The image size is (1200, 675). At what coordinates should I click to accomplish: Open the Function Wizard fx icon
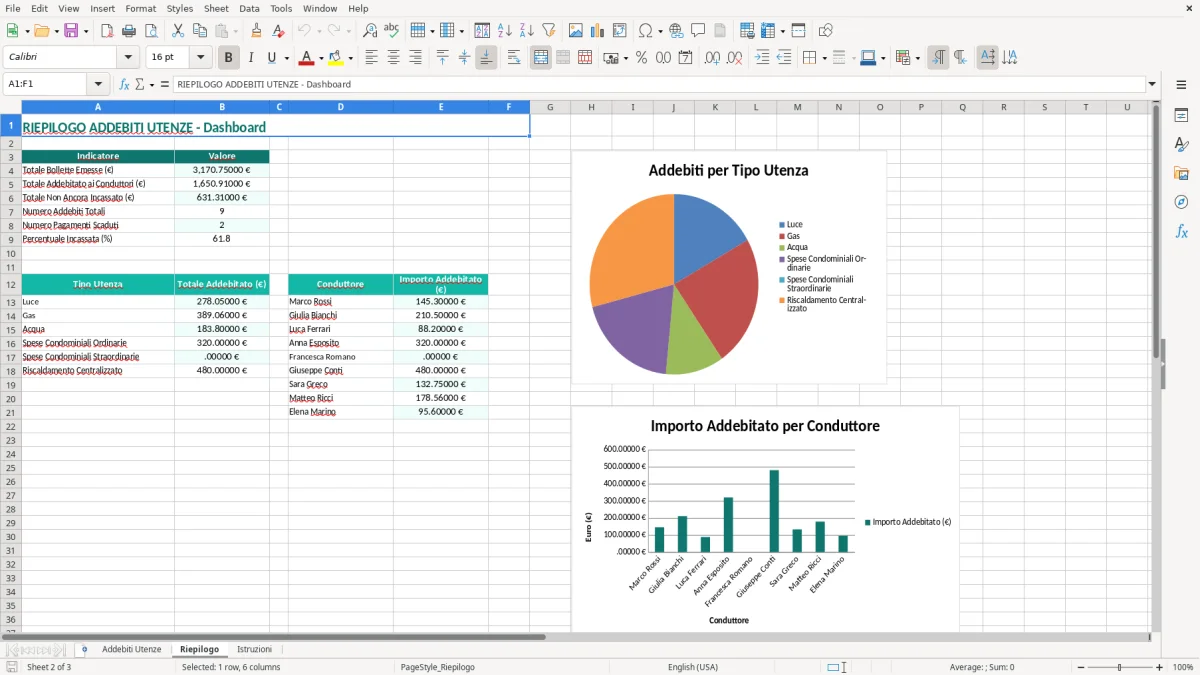tap(125, 84)
